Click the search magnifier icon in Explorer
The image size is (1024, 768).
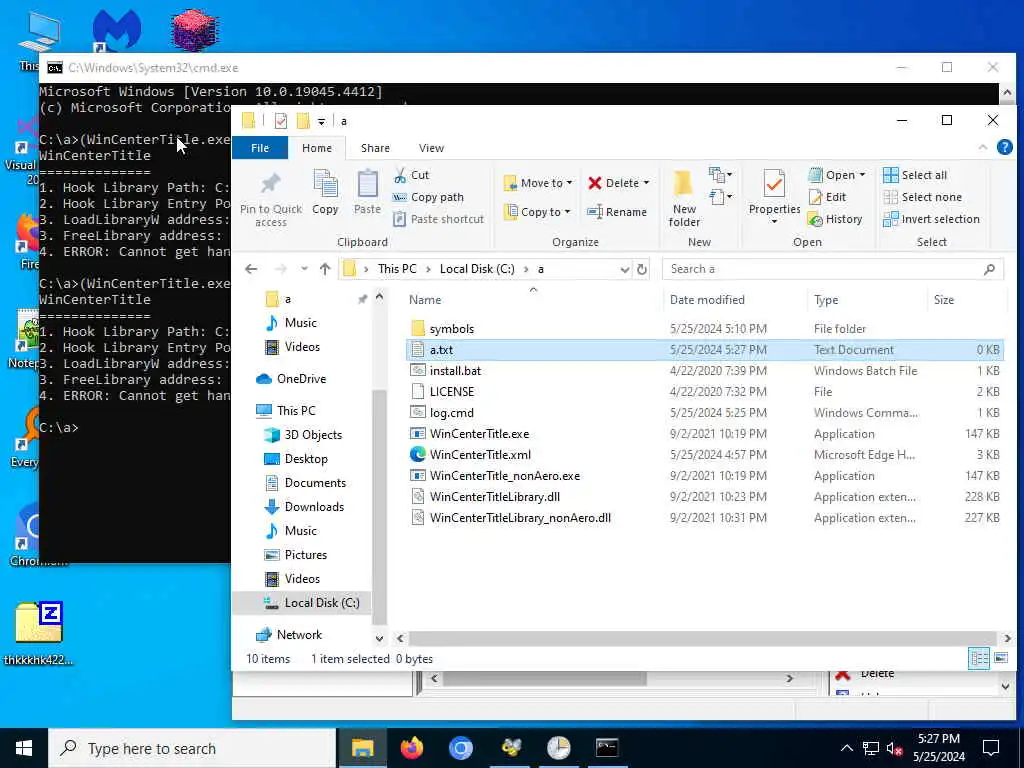coord(989,269)
